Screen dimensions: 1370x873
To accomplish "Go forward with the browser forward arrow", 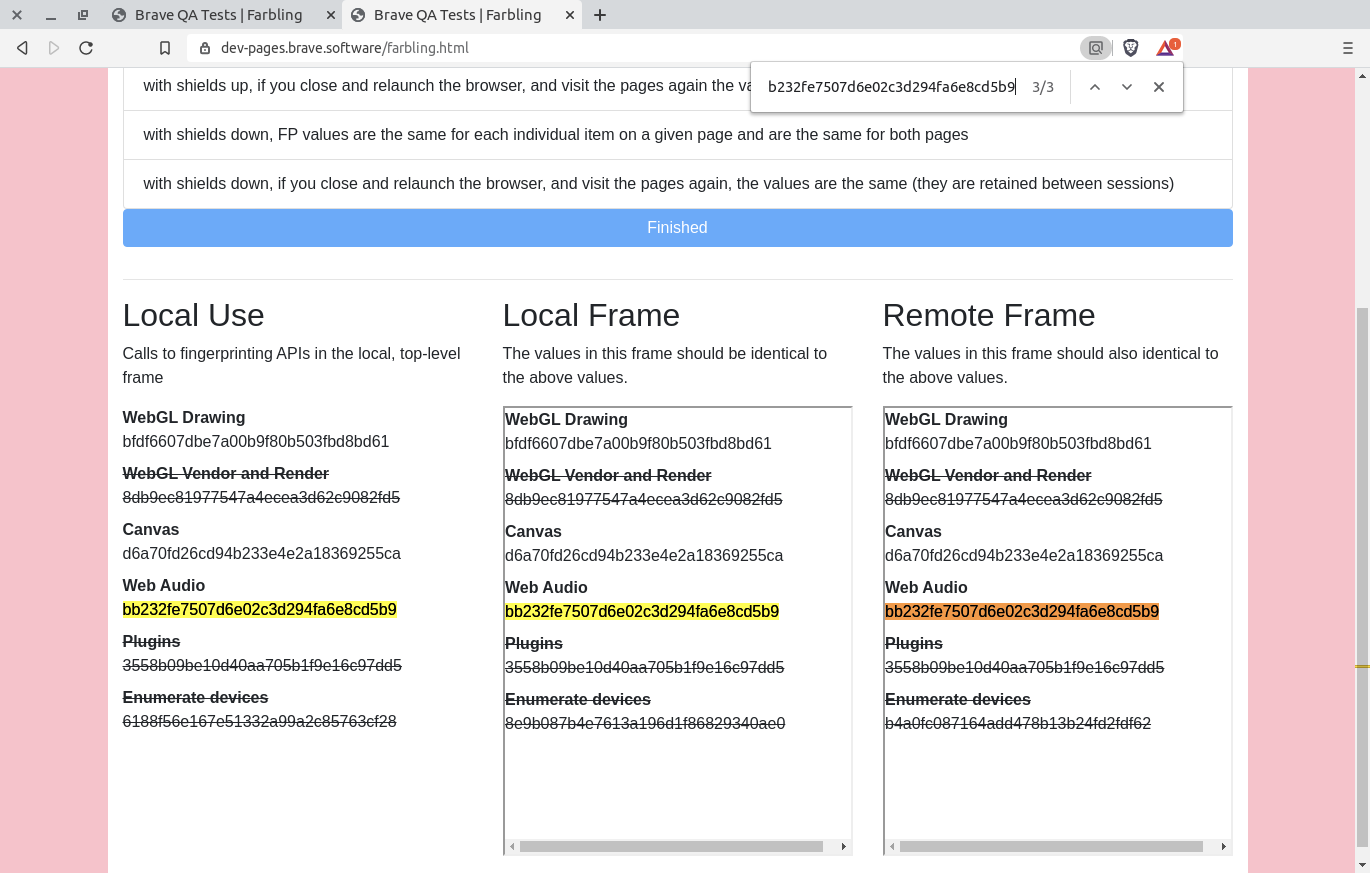I will (x=54, y=48).
